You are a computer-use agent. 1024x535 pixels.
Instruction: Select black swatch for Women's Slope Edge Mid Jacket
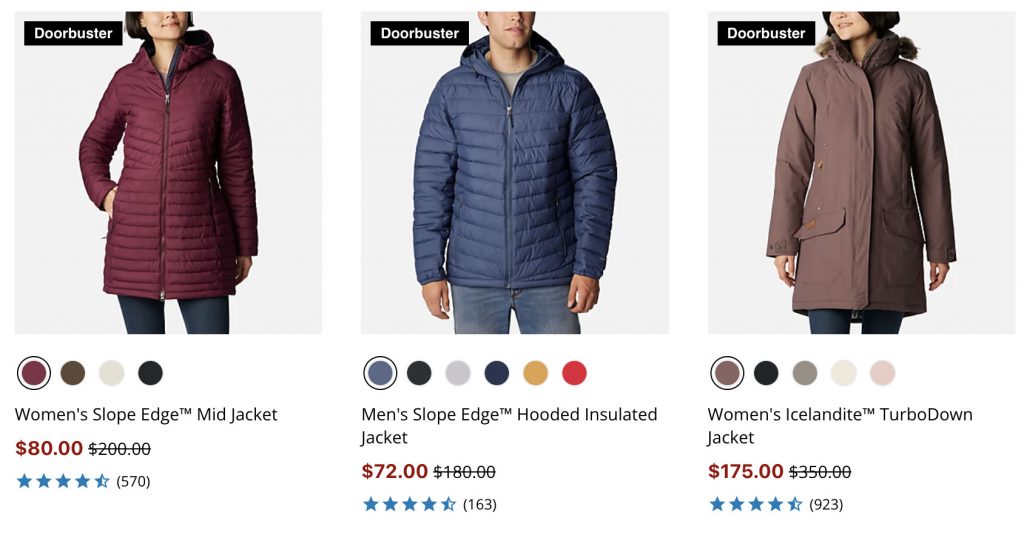[150, 373]
